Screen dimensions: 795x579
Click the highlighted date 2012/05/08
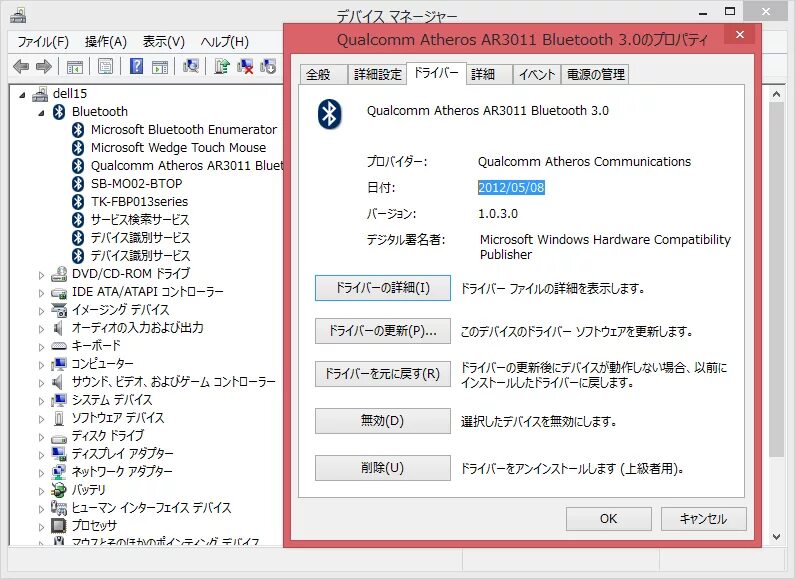coord(511,188)
